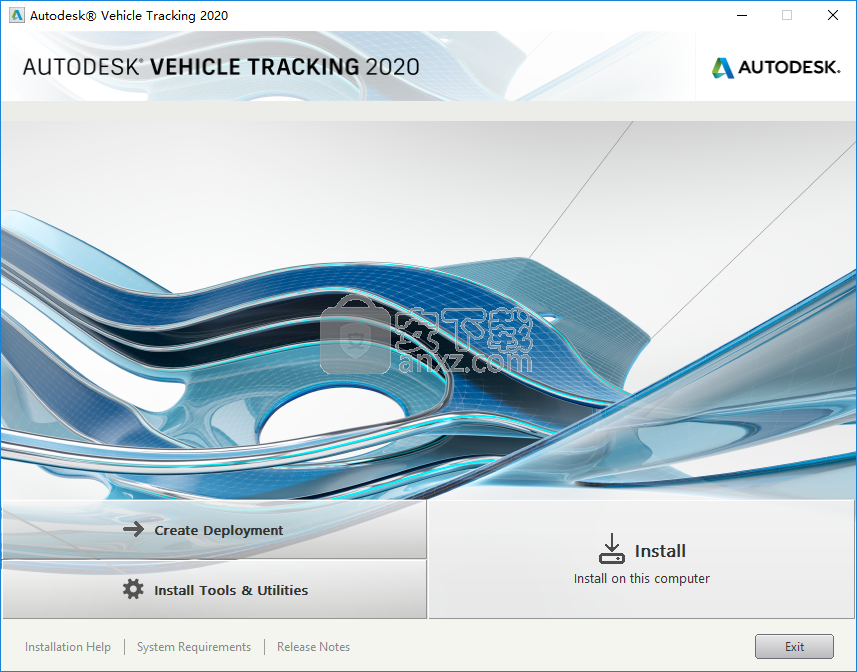Click the Autodesk title bar app icon
The height and width of the screenshot is (672, 857).
pyautogui.click(x=16, y=15)
